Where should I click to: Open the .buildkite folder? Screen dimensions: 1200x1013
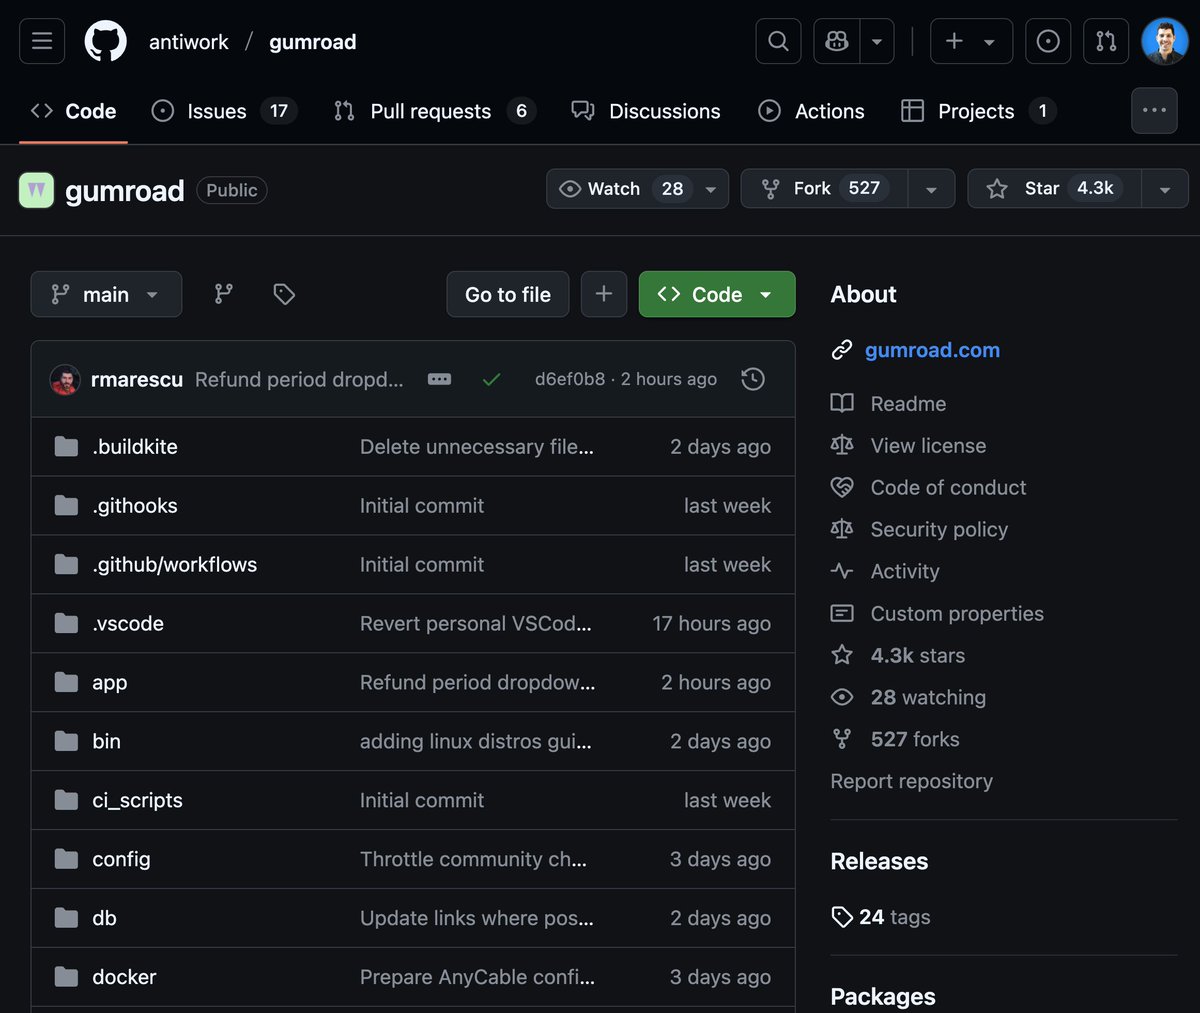pyautogui.click(x=135, y=447)
